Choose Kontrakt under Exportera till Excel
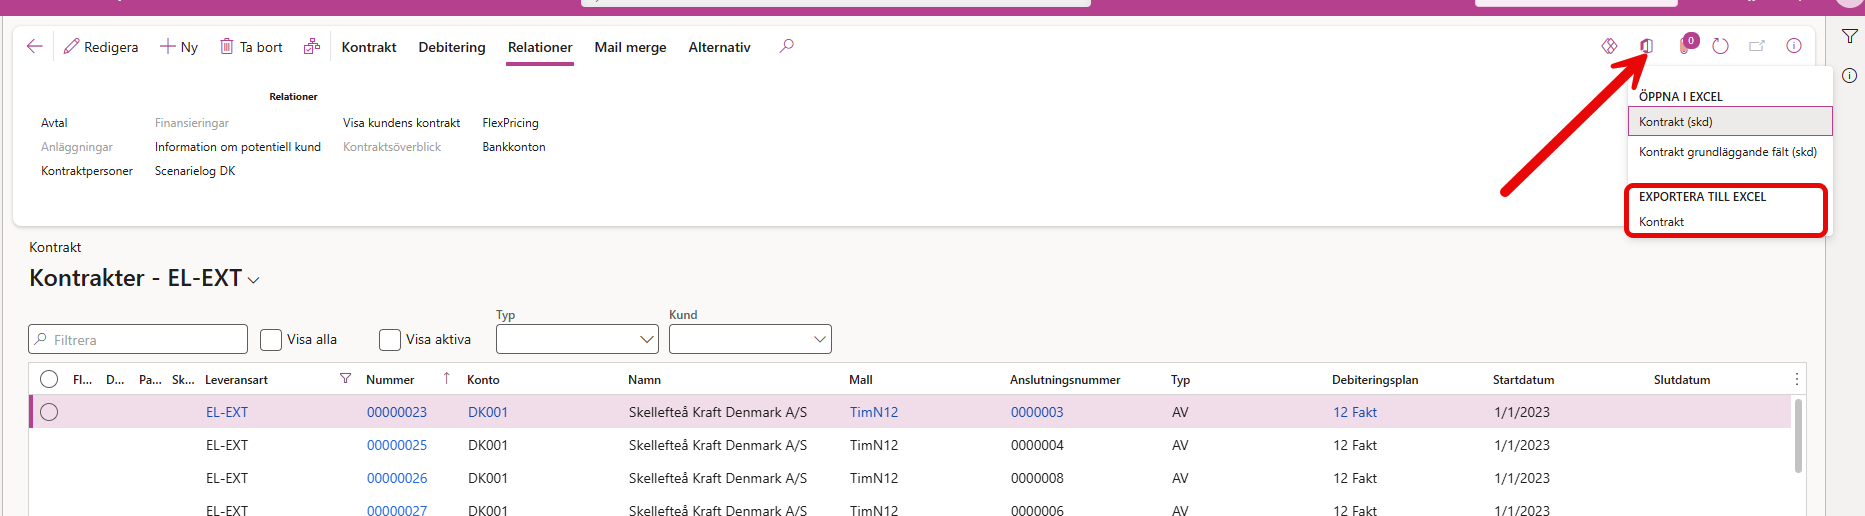This screenshot has height=516, width=1865. (1662, 222)
